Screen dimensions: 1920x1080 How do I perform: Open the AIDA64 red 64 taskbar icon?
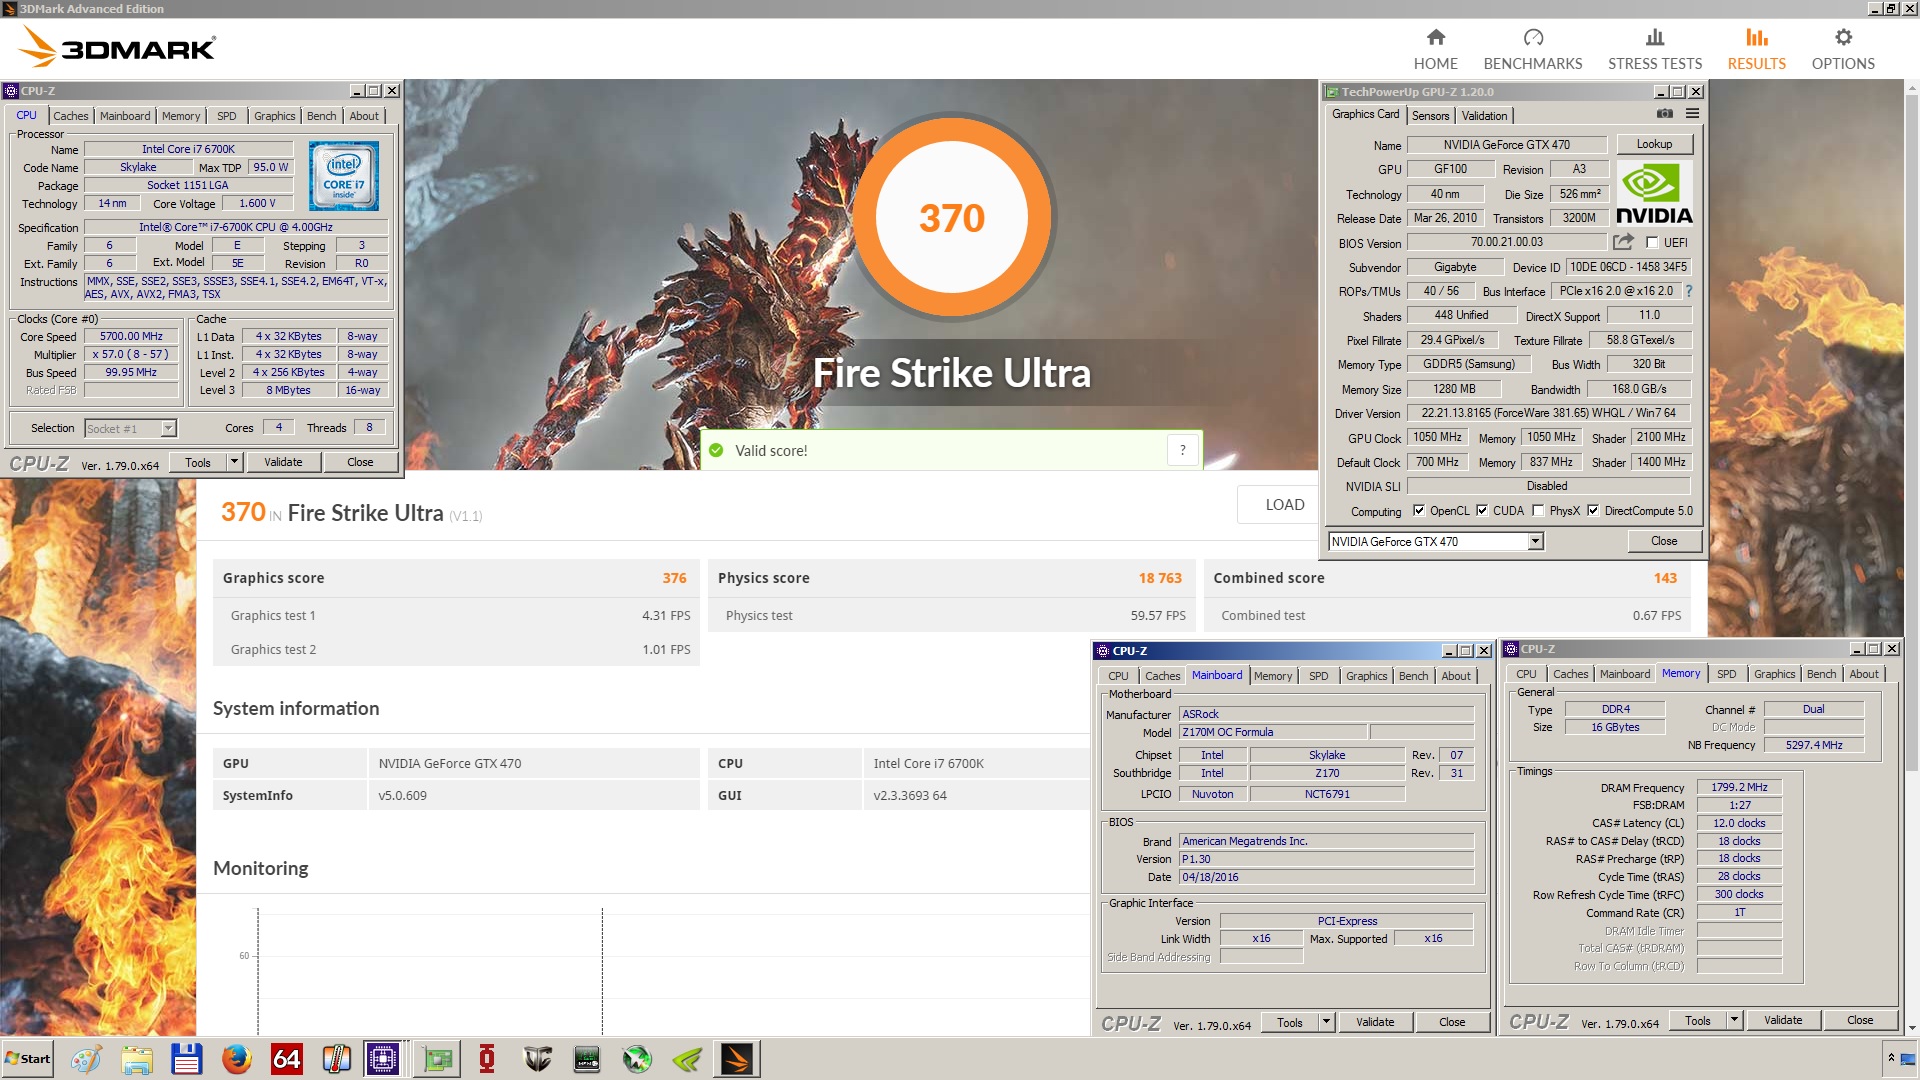(x=286, y=1059)
